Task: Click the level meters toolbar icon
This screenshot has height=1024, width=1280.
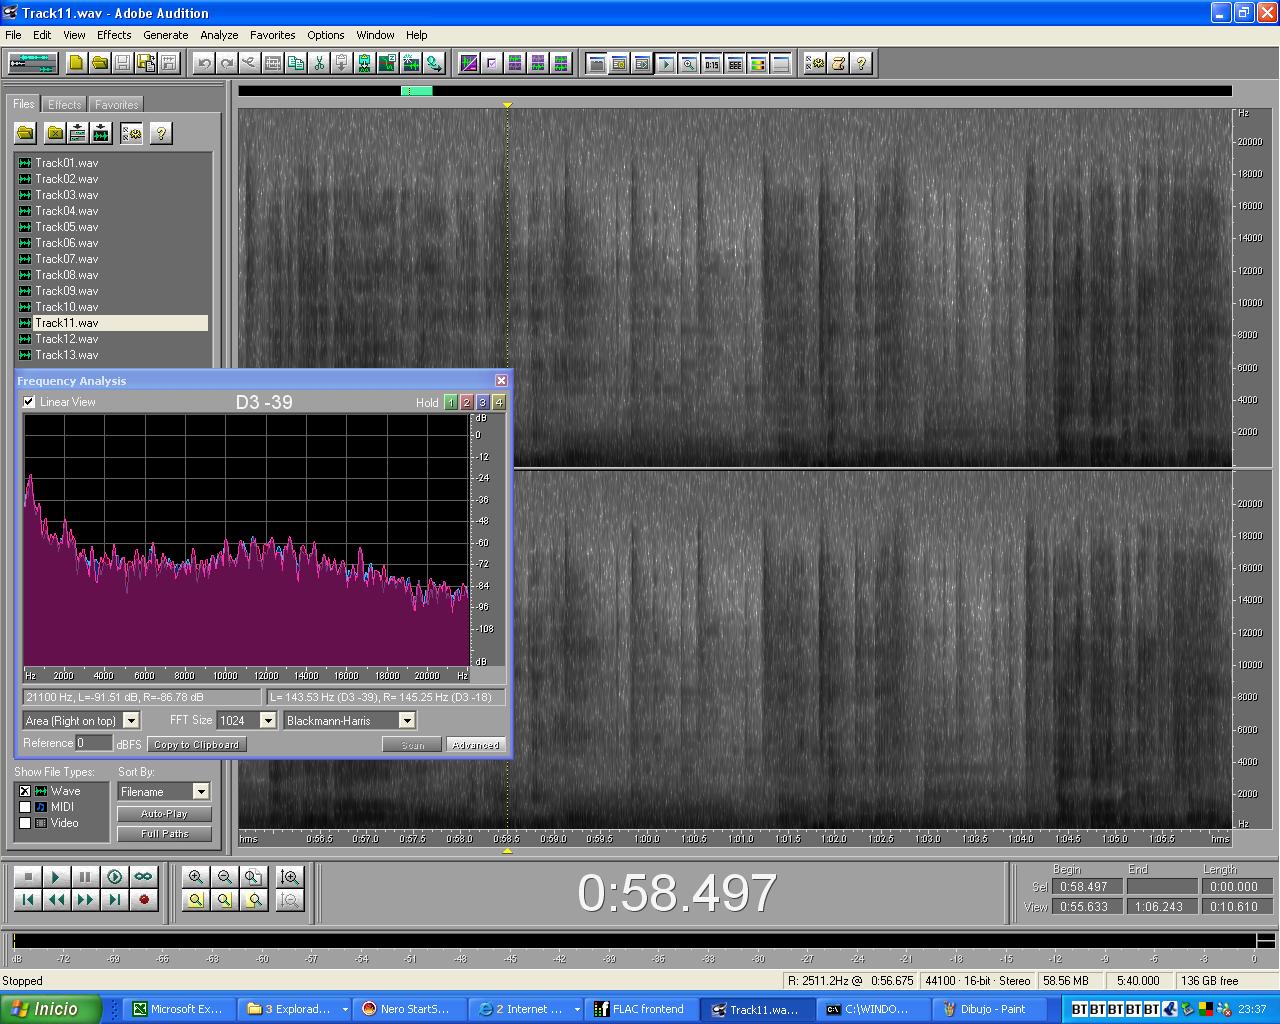Action: pos(758,63)
